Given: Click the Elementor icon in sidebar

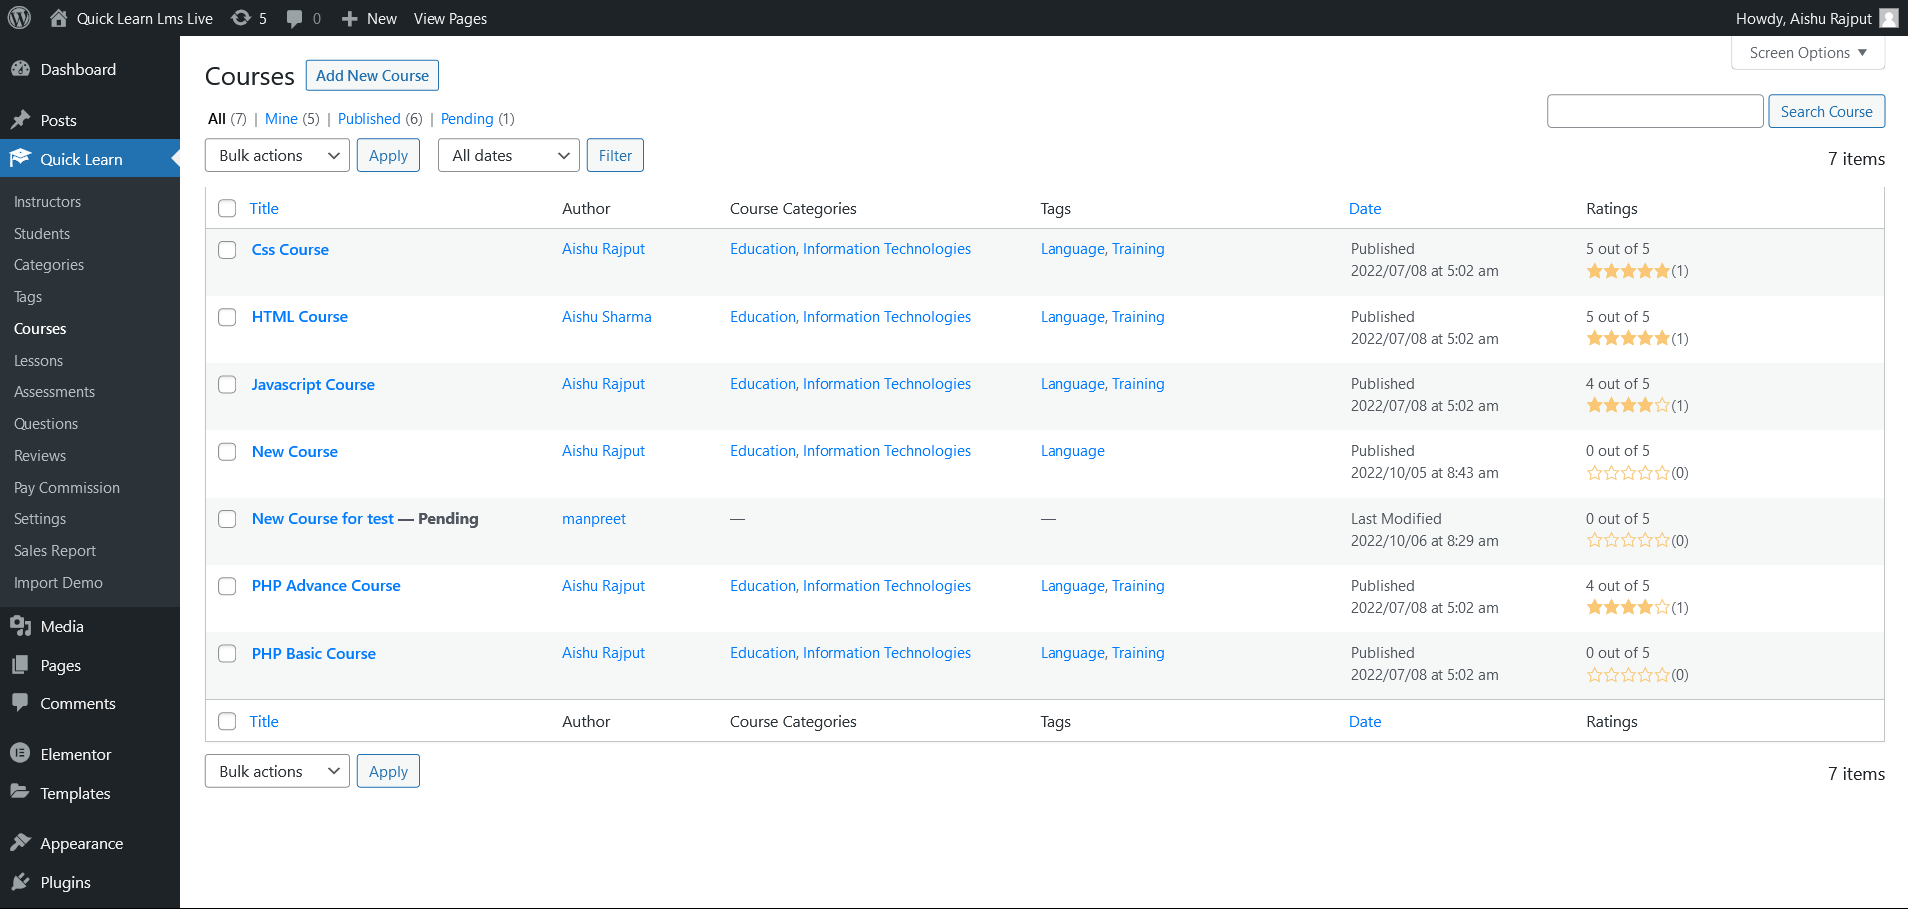Looking at the screenshot, I should [20, 754].
